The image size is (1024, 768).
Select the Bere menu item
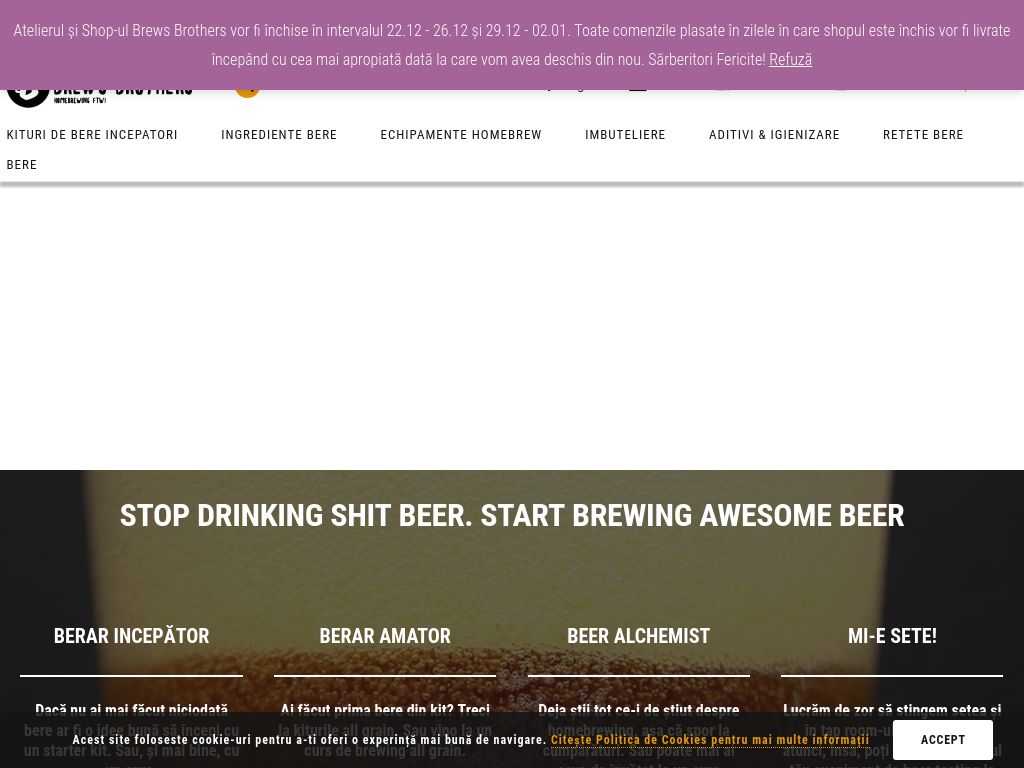(22, 164)
